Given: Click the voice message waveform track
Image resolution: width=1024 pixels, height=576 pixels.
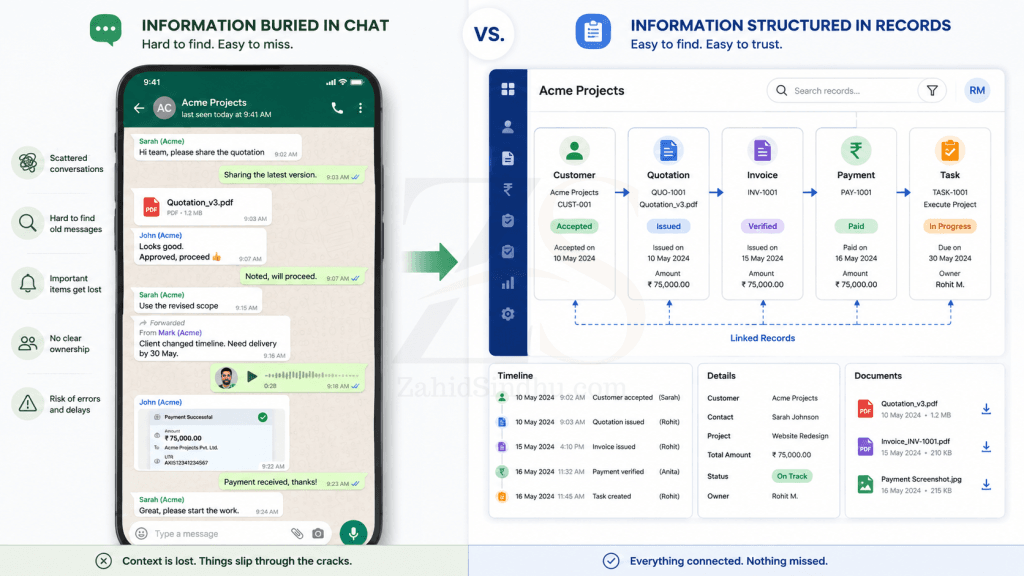Looking at the screenshot, I should coord(312,375).
